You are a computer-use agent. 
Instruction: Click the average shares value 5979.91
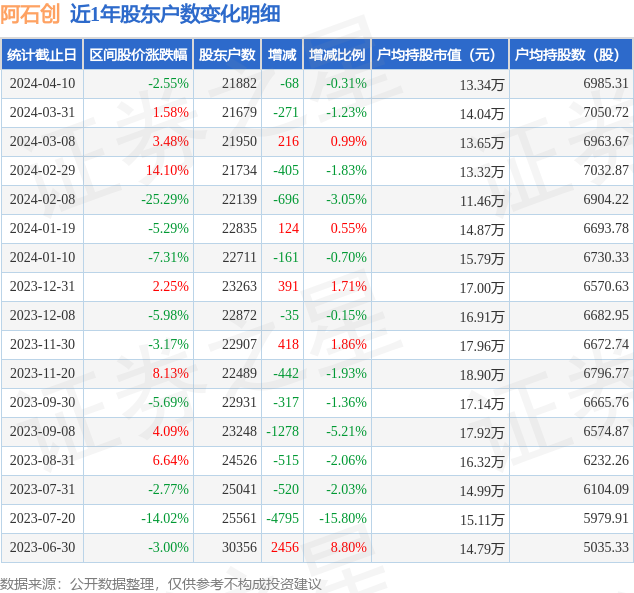(x=606, y=518)
